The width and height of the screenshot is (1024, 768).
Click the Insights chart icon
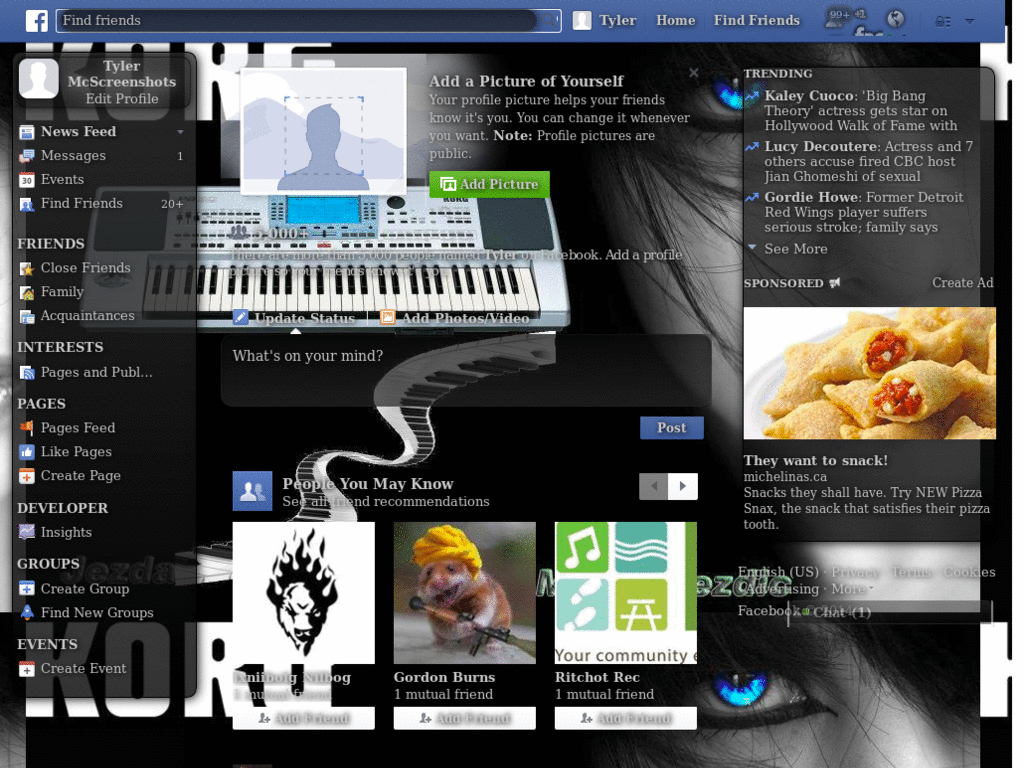(x=27, y=532)
